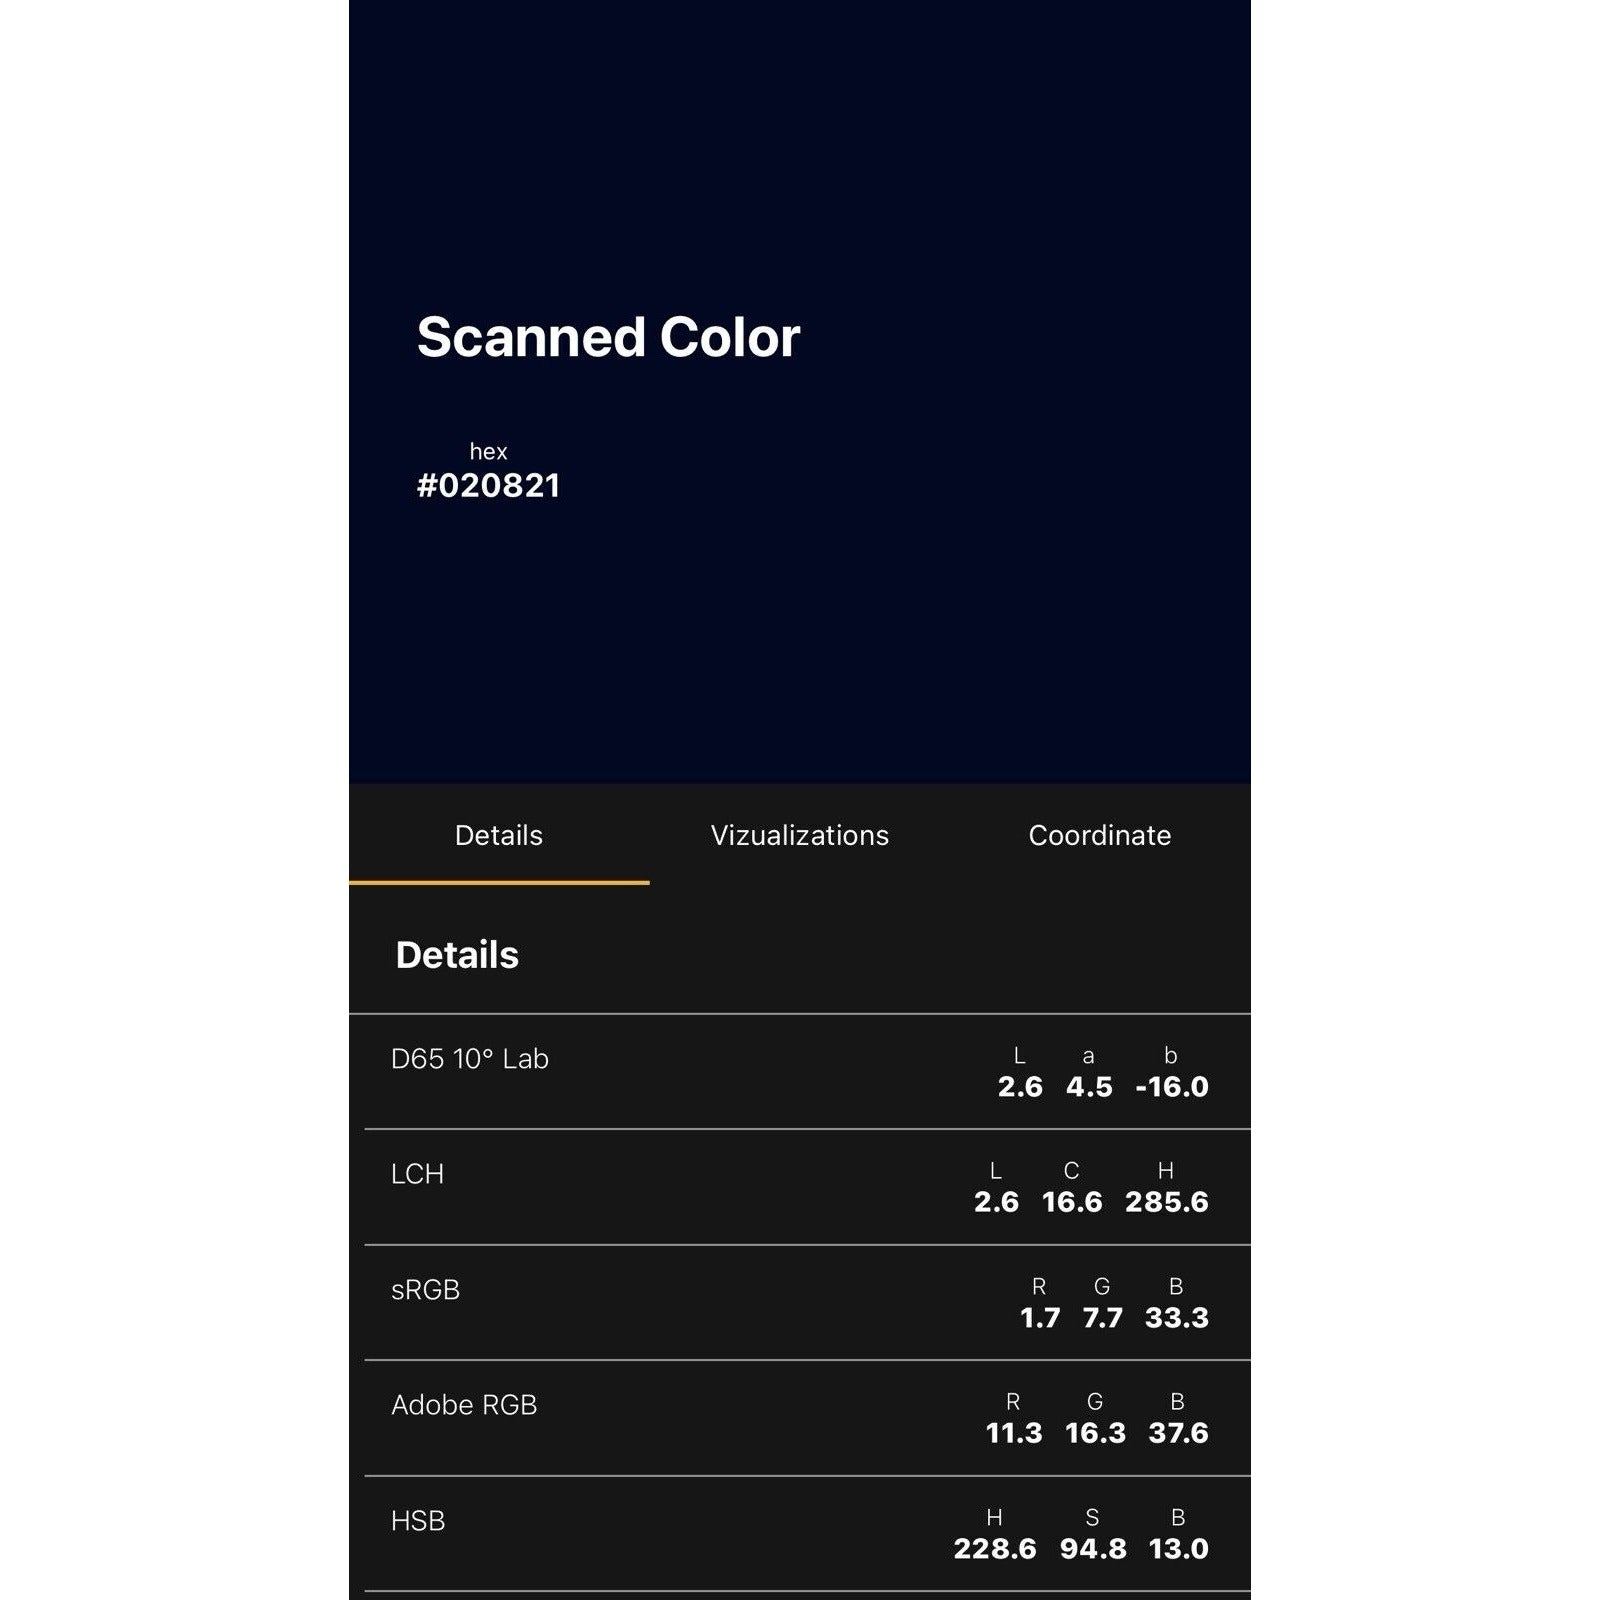1600x1600 pixels.
Task: Click the Adobe RGB red value 11.3
Action: coord(1013,1433)
